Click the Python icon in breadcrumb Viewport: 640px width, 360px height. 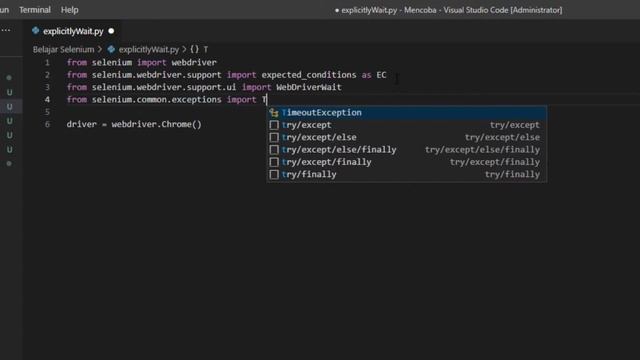[x=111, y=49]
